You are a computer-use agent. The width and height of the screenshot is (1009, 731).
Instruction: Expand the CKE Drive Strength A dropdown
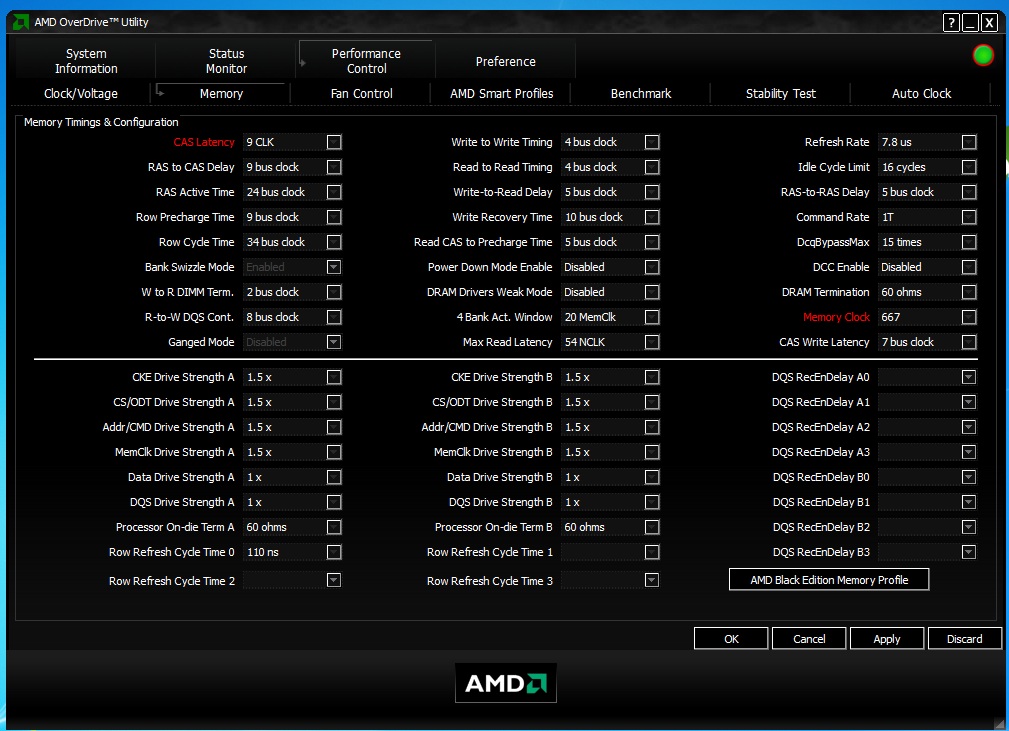pos(334,377)
